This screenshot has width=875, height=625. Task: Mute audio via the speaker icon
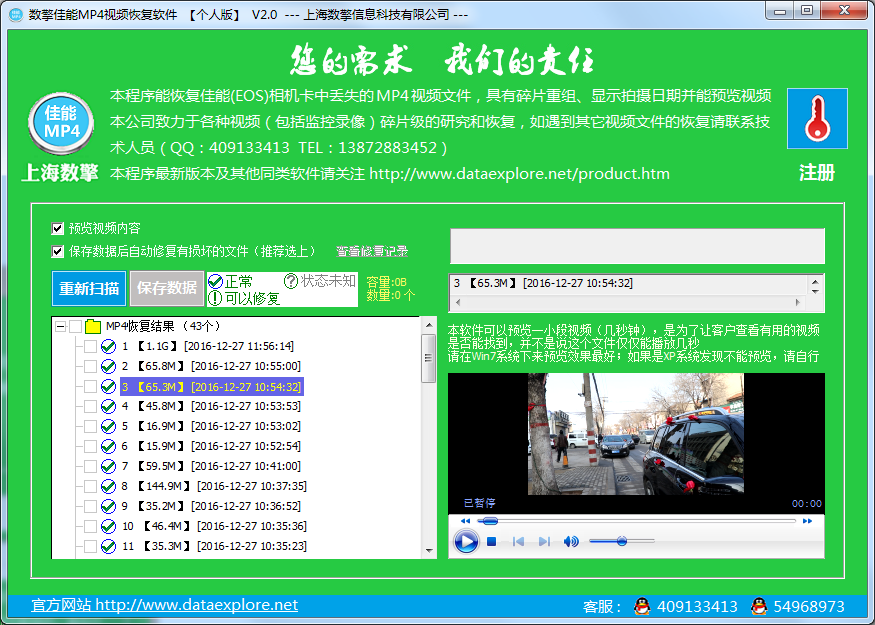570,539
